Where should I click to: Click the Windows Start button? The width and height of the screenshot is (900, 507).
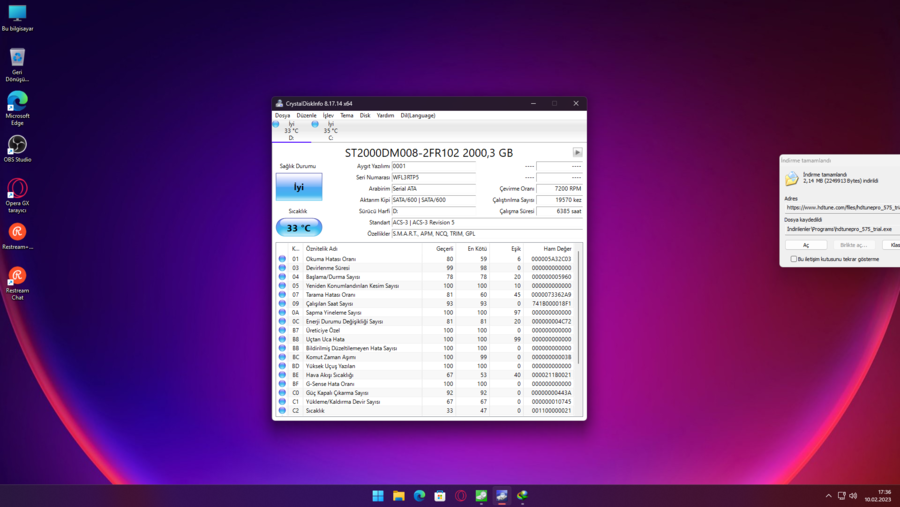point(378,495)
